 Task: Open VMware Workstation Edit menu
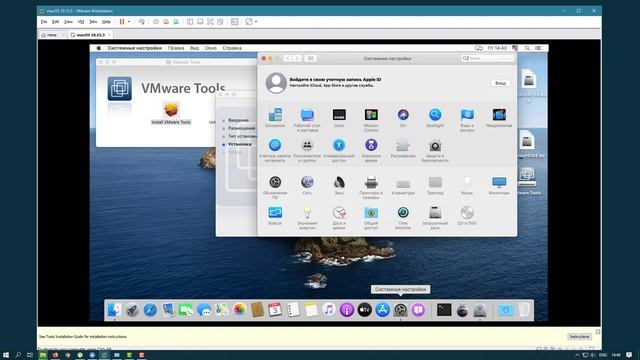click(56, 22)
